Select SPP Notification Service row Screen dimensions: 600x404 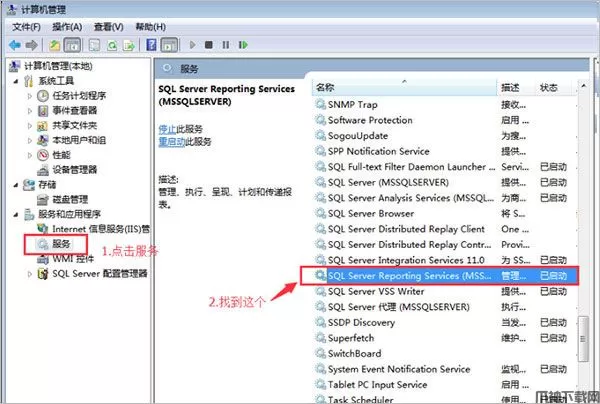(445, 152)
